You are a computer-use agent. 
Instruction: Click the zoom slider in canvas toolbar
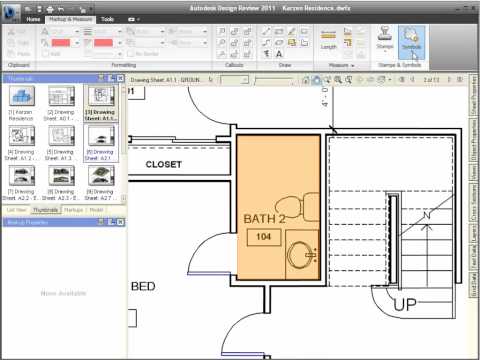[273, 80]
